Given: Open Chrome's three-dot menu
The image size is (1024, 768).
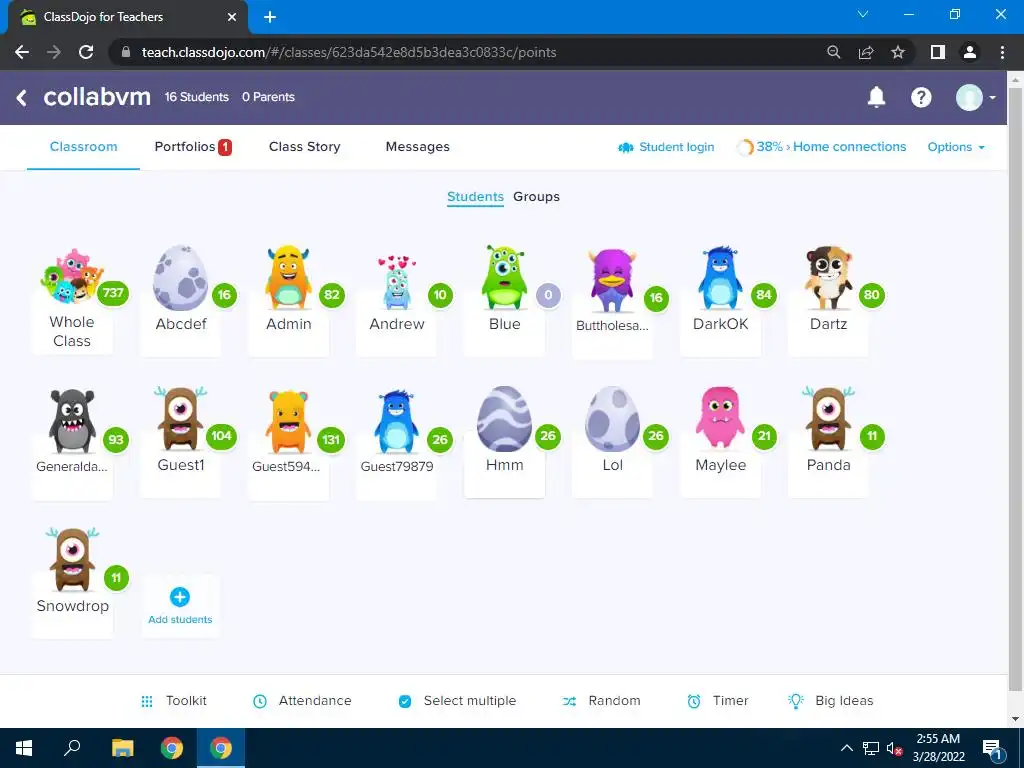Looking at the screenshot, I should coord(1002,52).
